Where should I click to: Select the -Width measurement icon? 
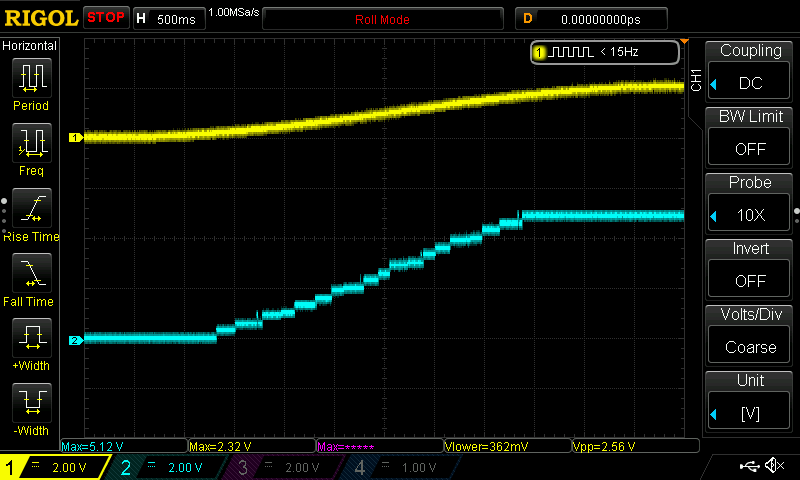coord(32,402)
